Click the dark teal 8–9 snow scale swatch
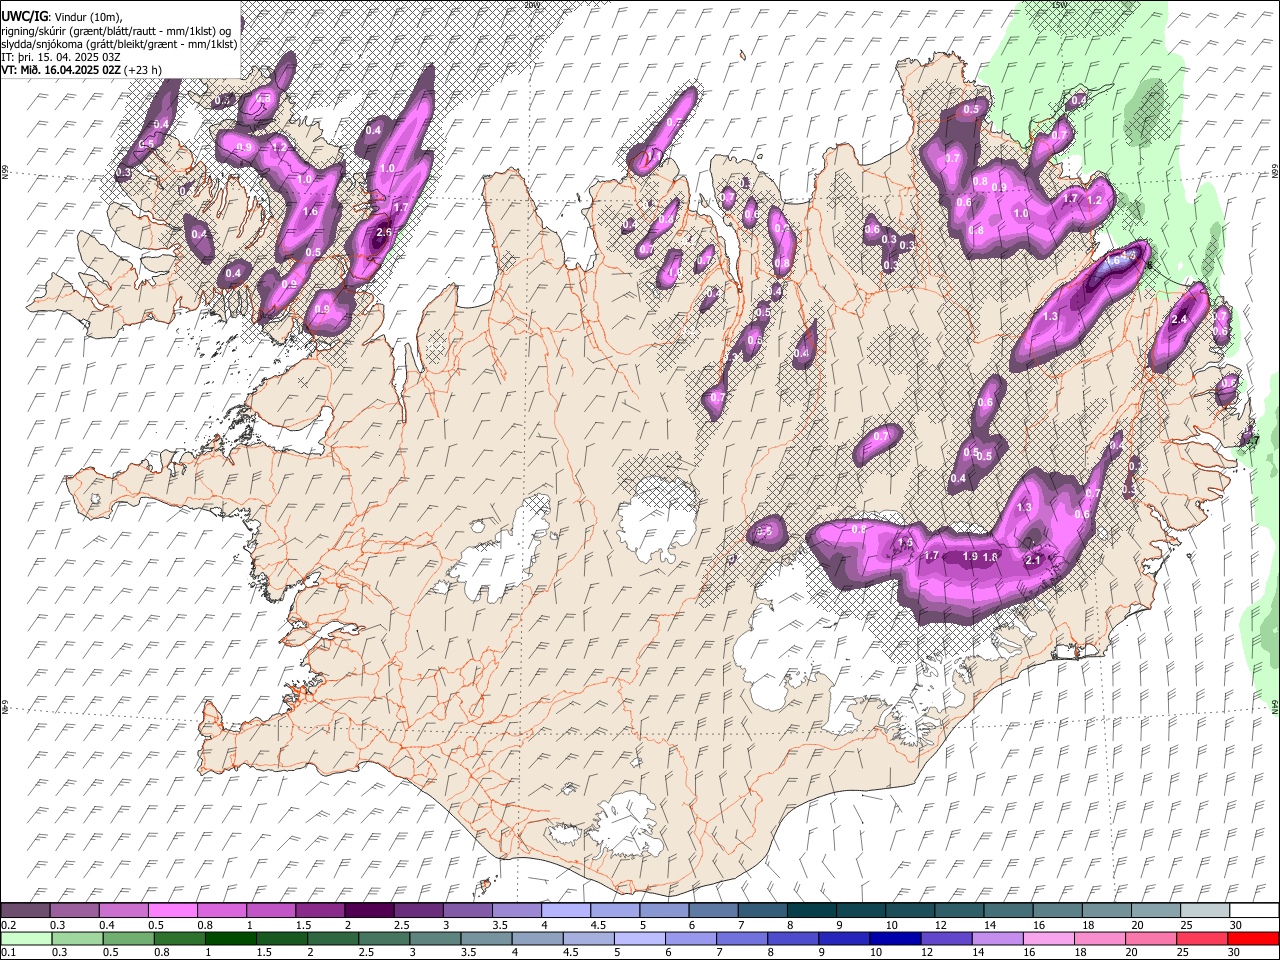This screenshot has width=1280, height=960. tap(811, 910)
